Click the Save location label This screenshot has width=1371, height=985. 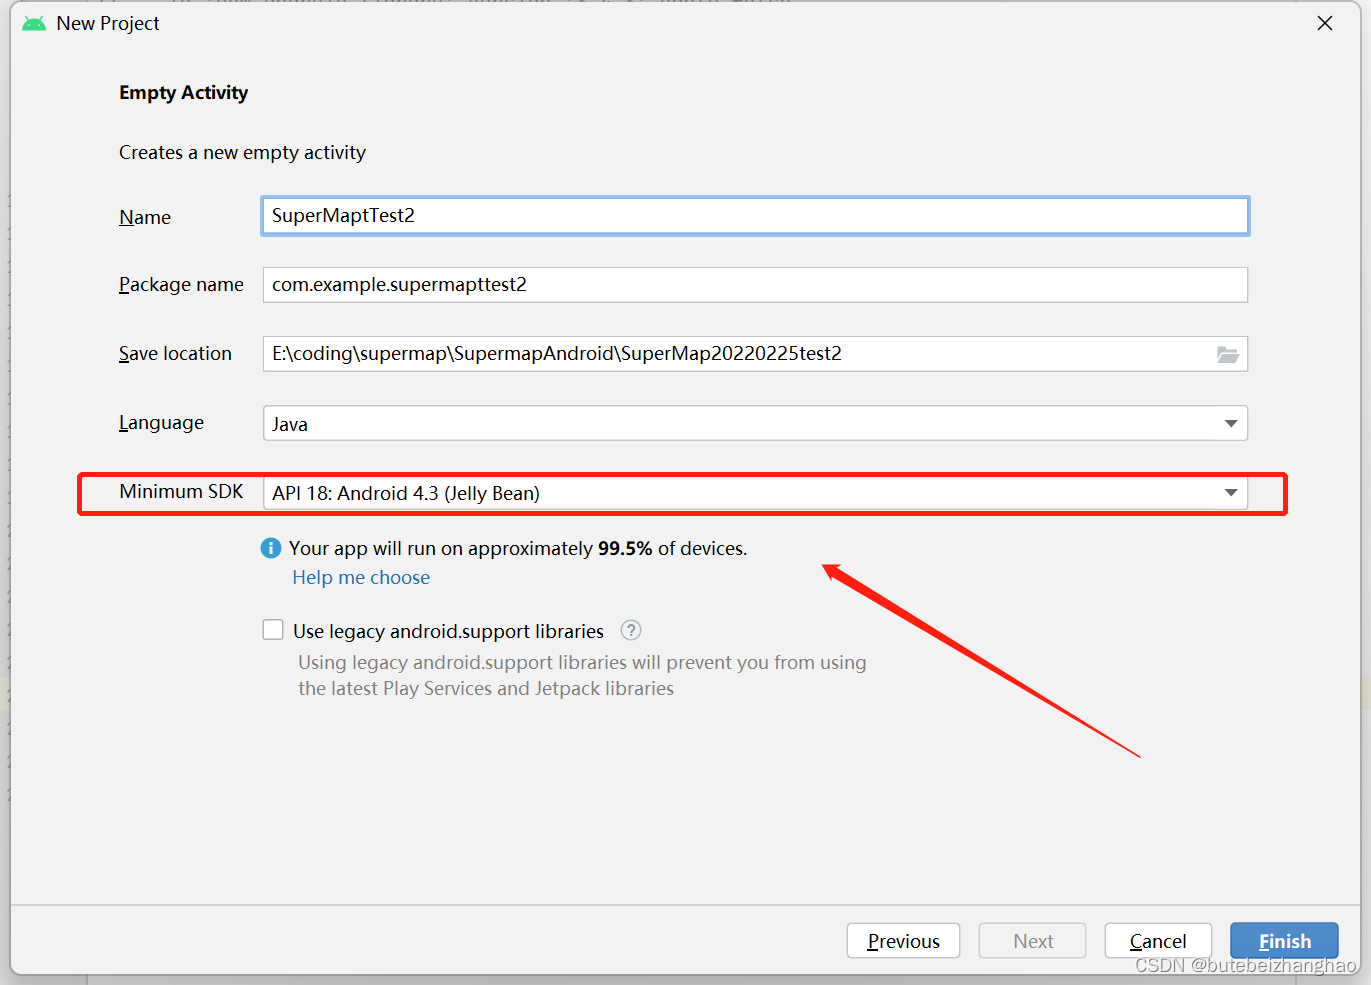[176, 354]
